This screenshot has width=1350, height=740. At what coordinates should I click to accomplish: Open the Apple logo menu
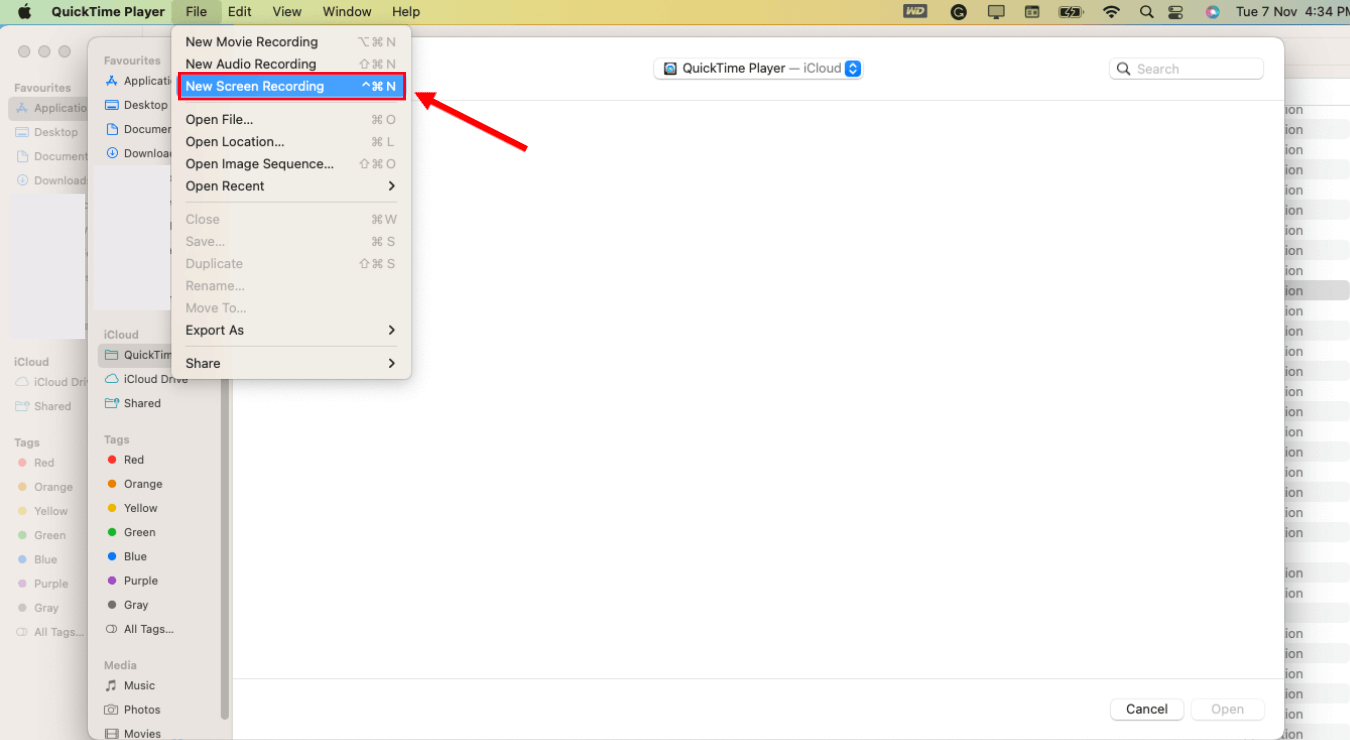(x=25, y=12)
